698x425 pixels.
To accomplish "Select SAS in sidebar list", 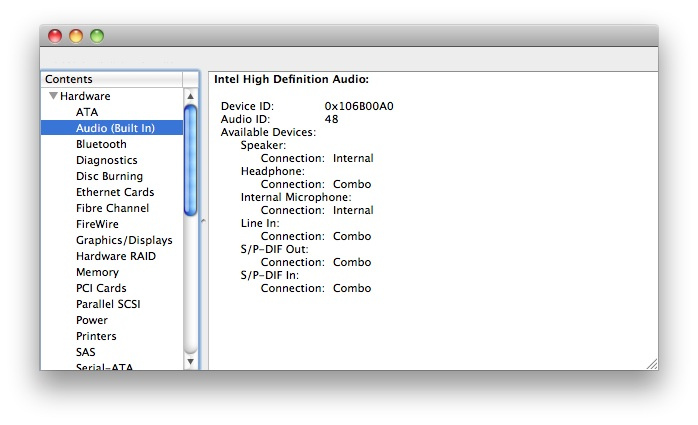I will point(85,352).
